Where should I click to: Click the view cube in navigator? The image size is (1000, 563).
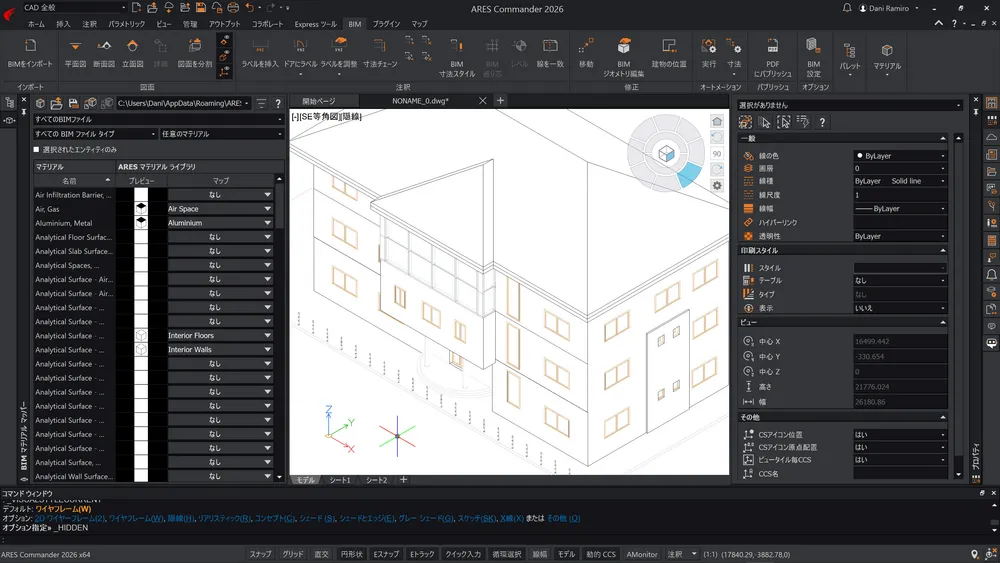click(x=666, y=154)
